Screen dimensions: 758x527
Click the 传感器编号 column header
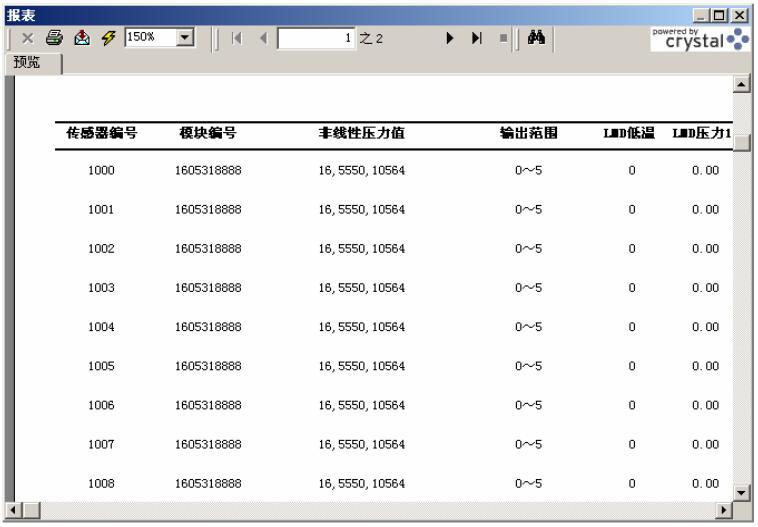pyautogui.click(x=101, y=134)
